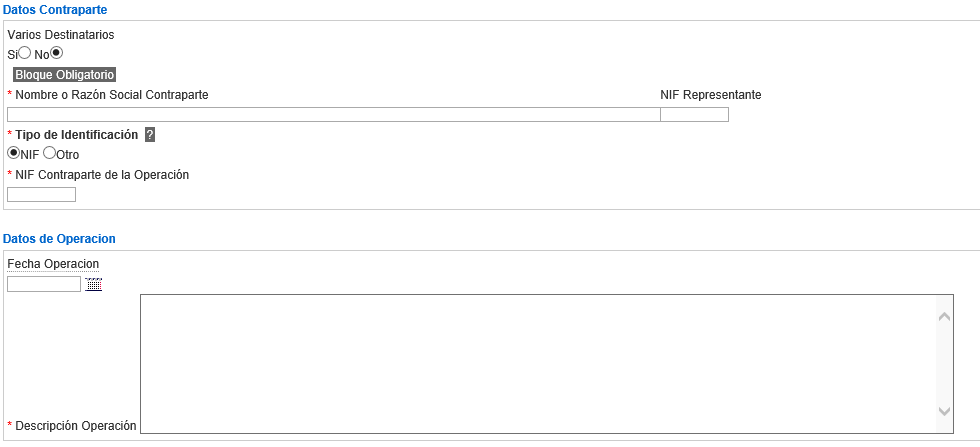
Task: Focus the Nombre o Razón Social Contraparte field
Action: pos(334,114)
